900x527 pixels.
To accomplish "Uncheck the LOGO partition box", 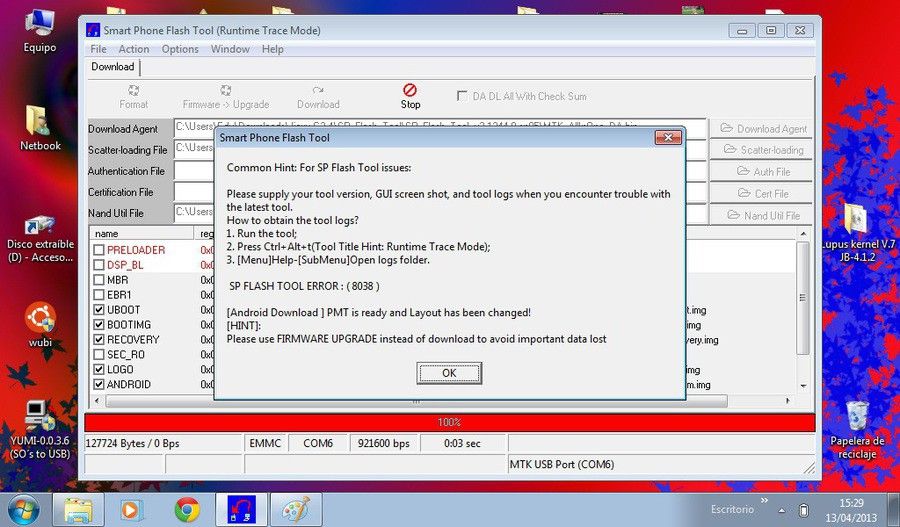I will (99, 369).
